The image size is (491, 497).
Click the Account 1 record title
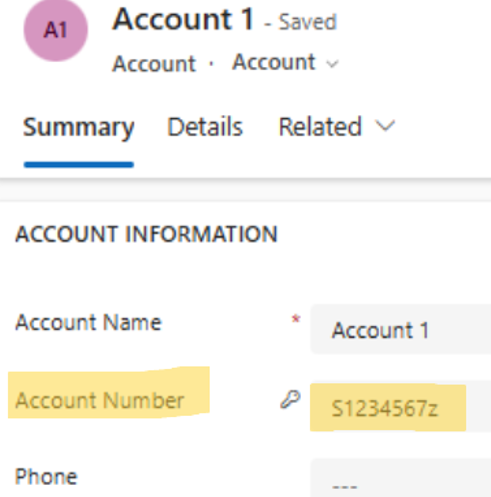point(184,19)
